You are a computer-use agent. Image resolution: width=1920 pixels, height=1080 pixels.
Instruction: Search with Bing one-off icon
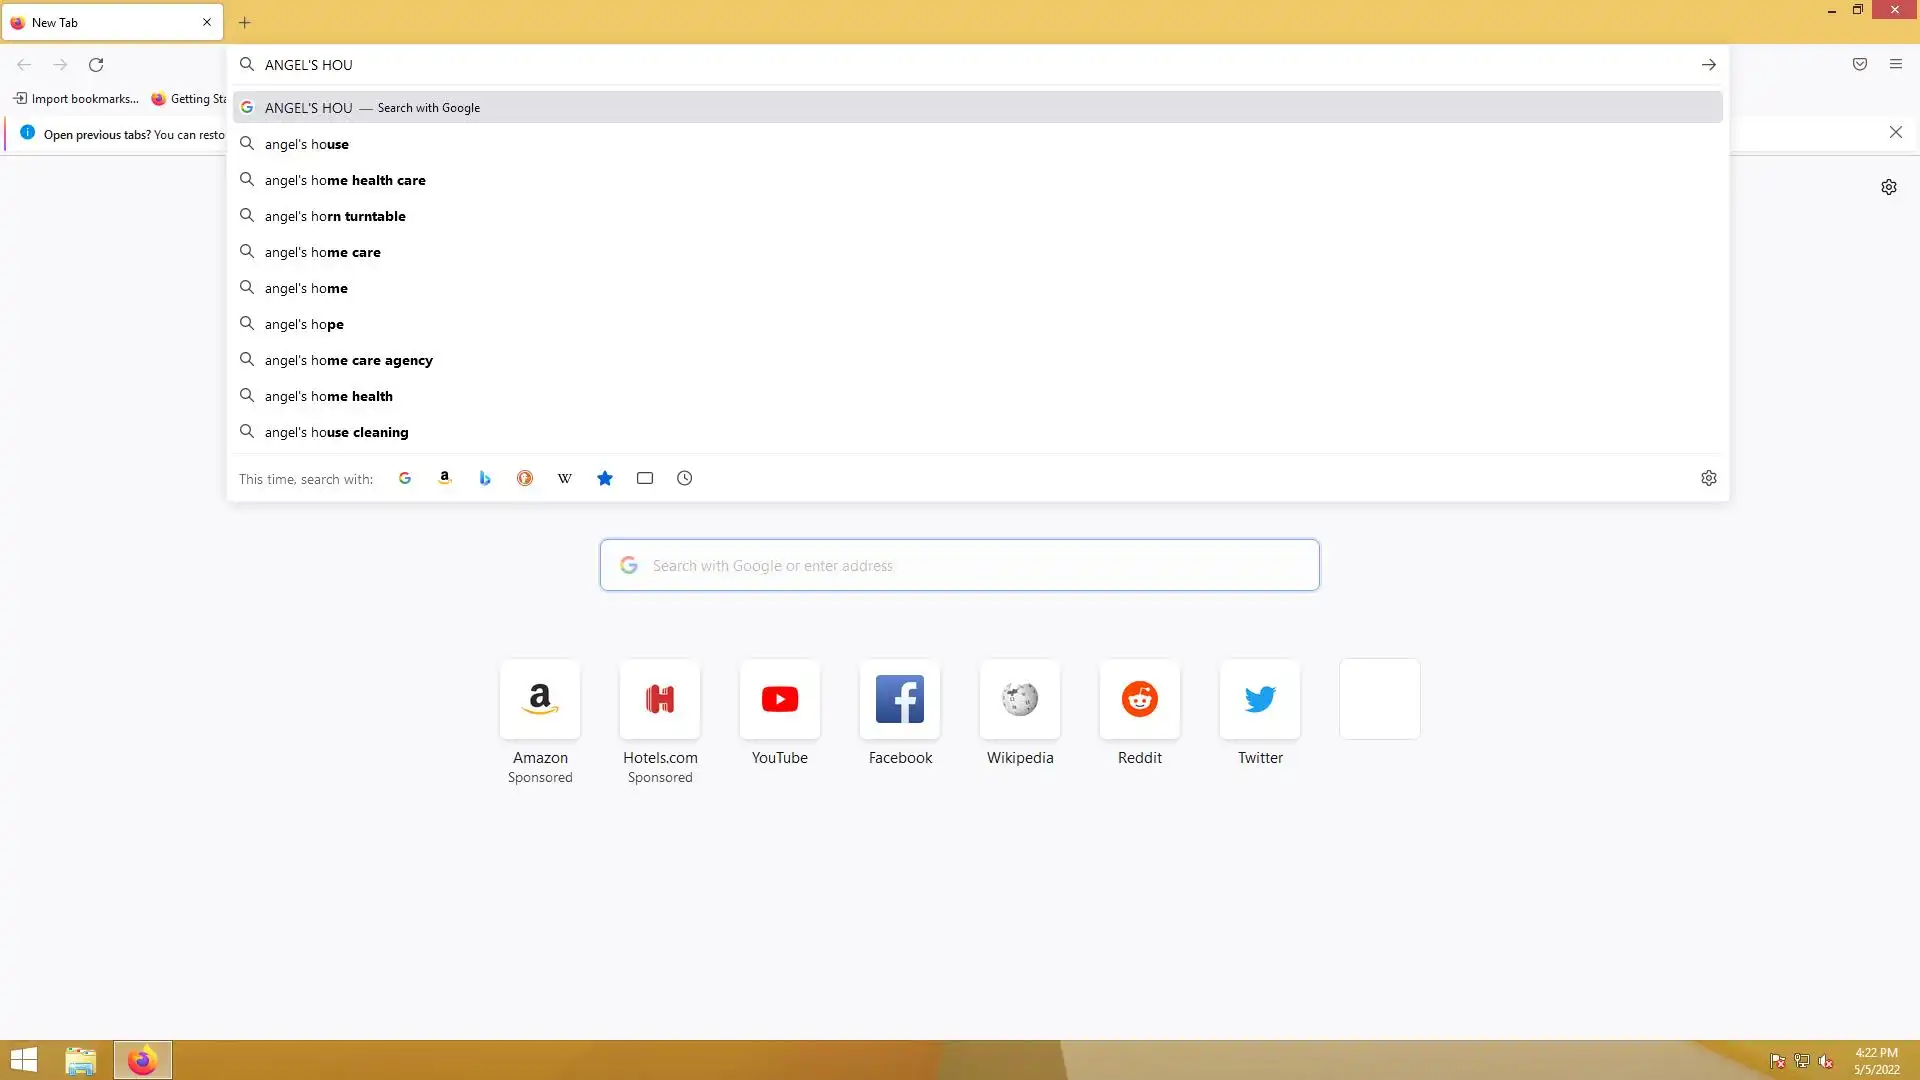[x=485, y=478]
